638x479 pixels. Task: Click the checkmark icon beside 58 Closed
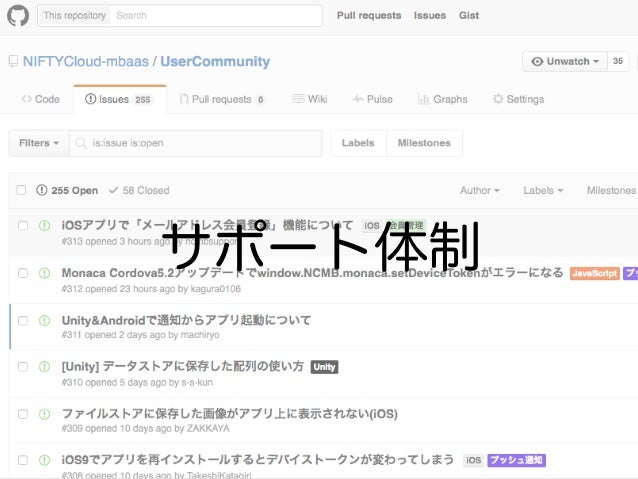(114, 190)
